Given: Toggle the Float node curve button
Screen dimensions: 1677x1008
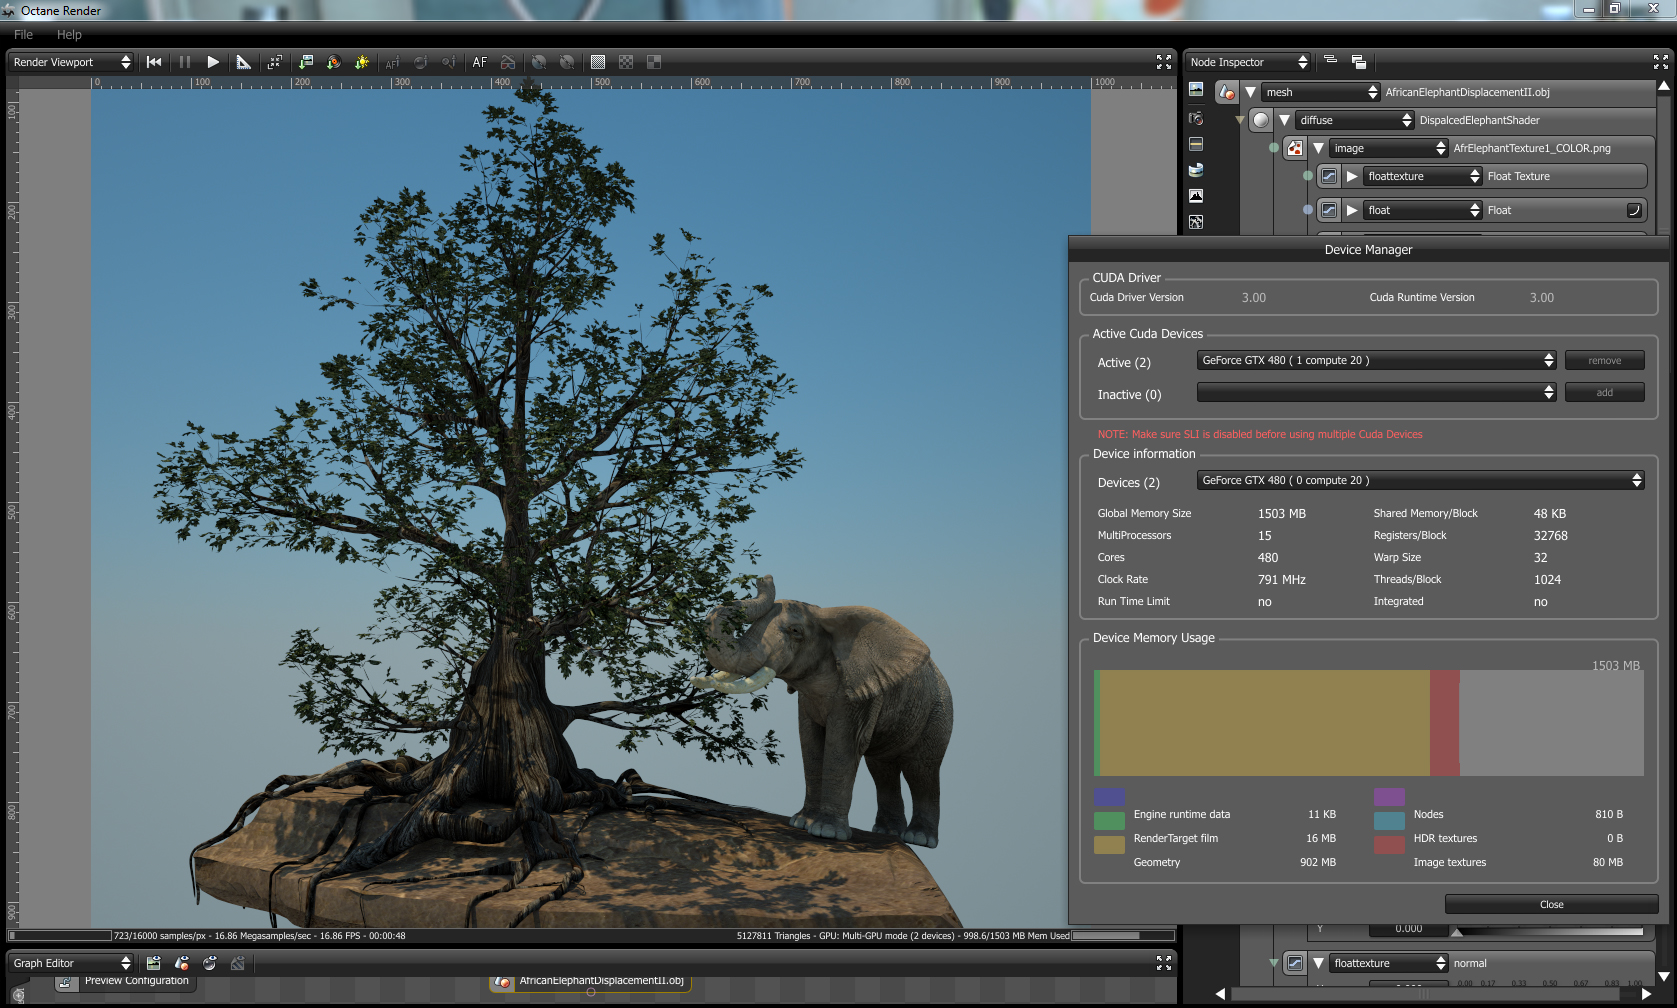Looking at the screenshot, I should coord(1634,210).
